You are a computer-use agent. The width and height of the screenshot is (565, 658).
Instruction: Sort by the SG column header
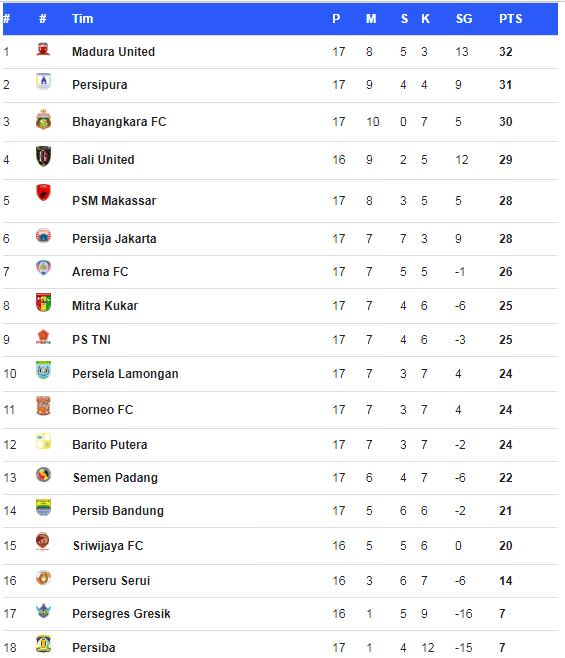click(464, 19)
